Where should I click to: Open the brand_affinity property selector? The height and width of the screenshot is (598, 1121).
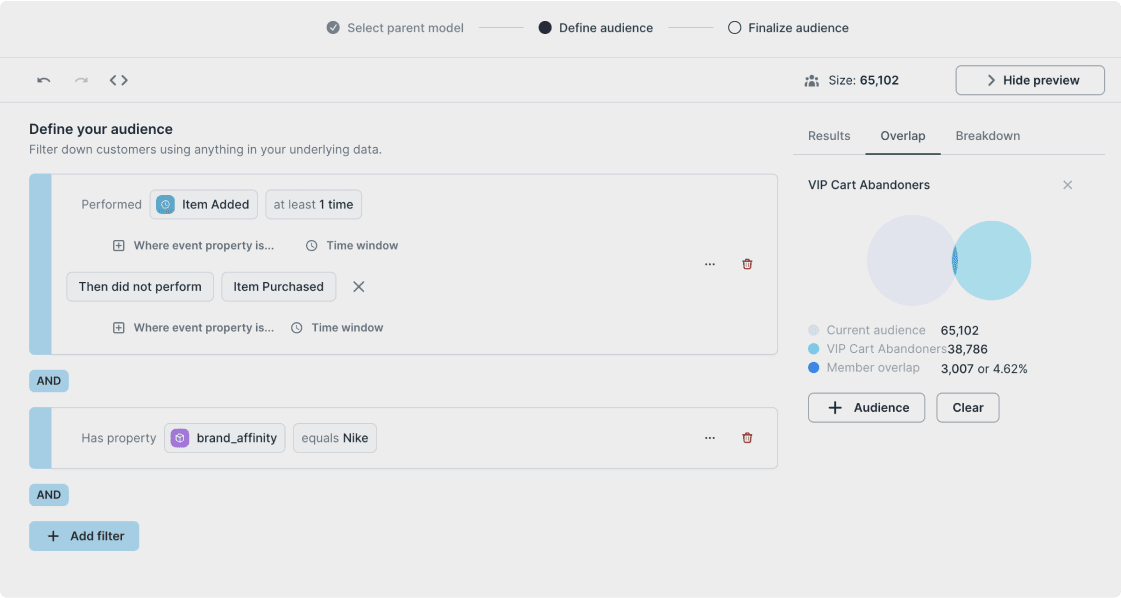(x=224, y=438)
